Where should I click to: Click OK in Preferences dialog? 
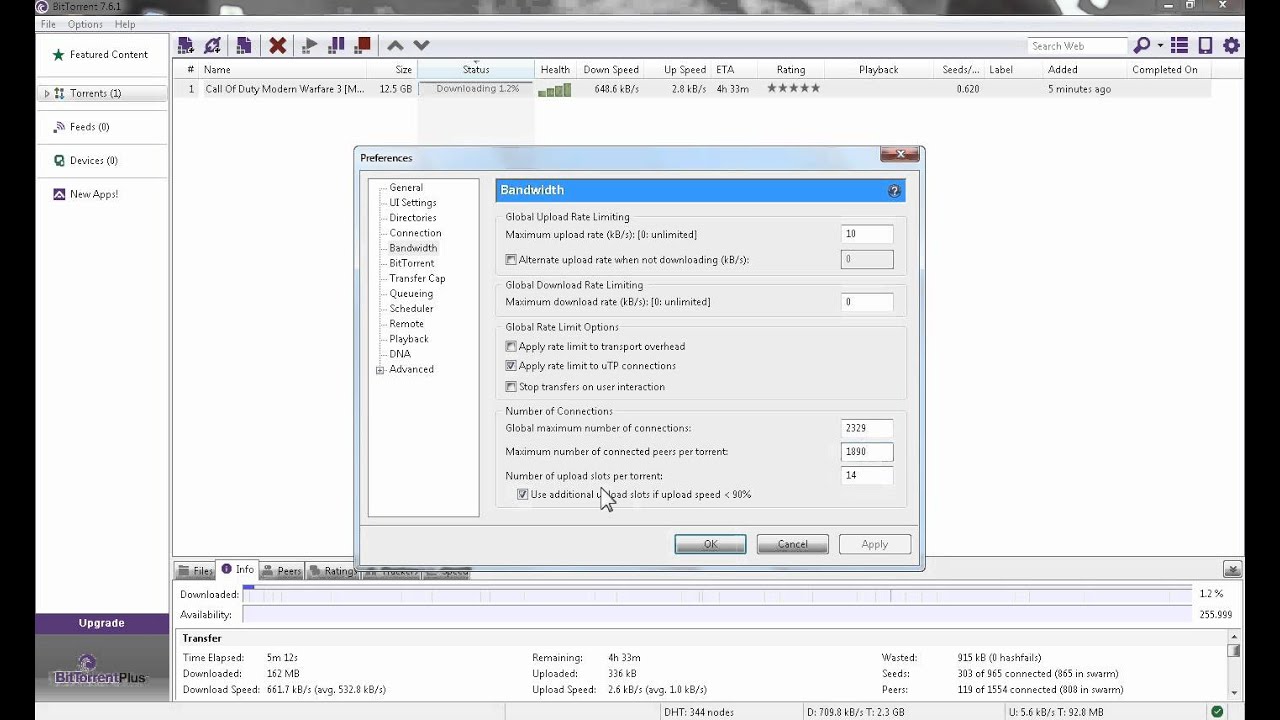click(x=710, y=544)
